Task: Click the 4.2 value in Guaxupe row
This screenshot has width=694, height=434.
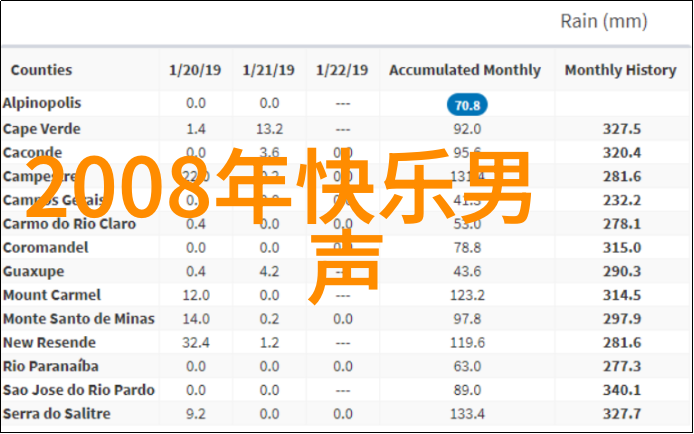Action: click(269, 272)
